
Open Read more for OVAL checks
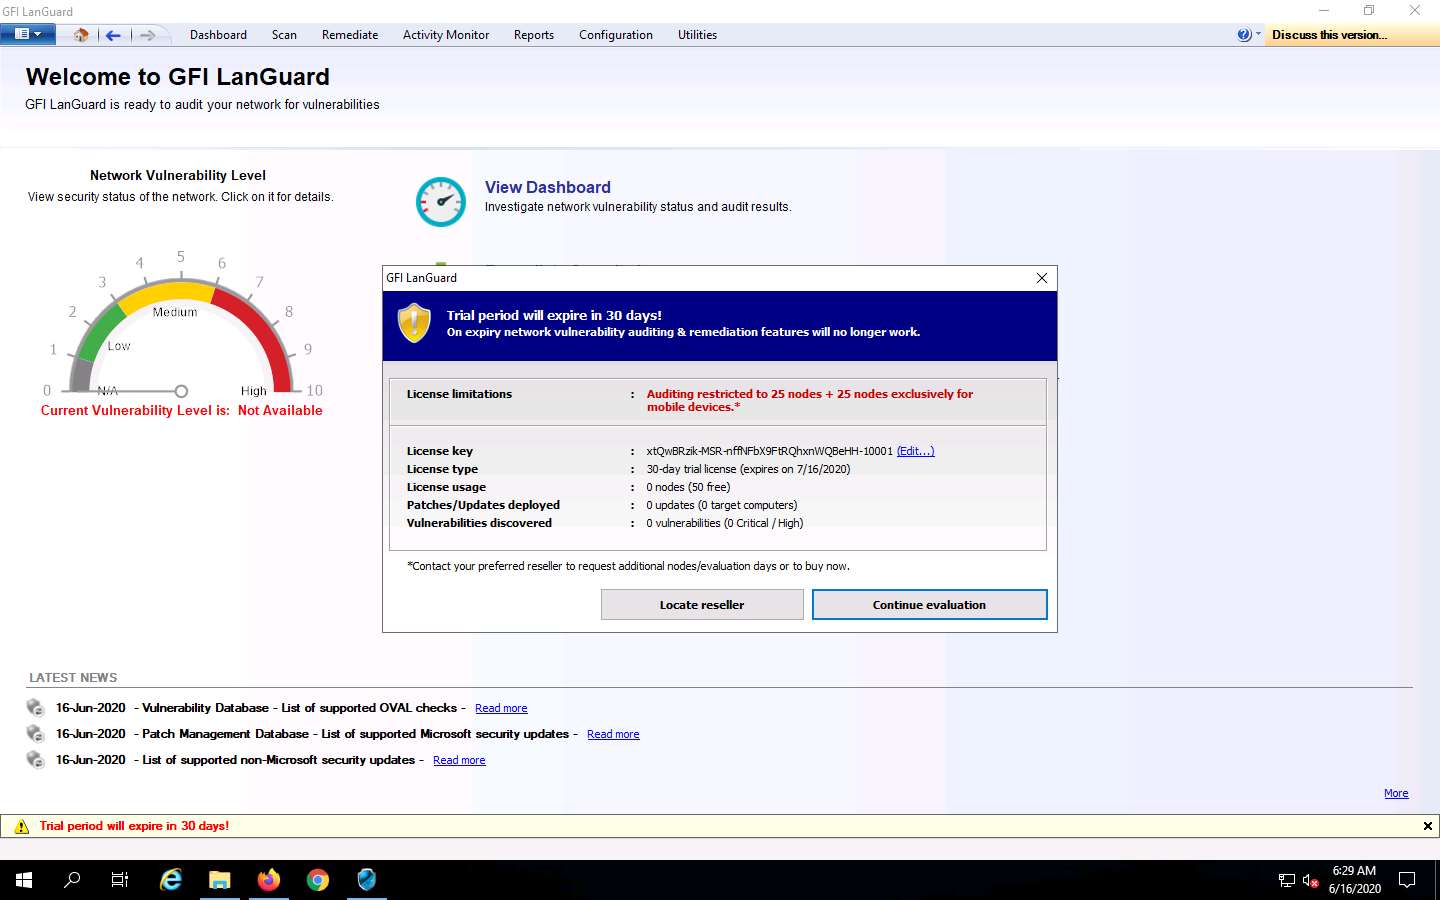point(501,708)
